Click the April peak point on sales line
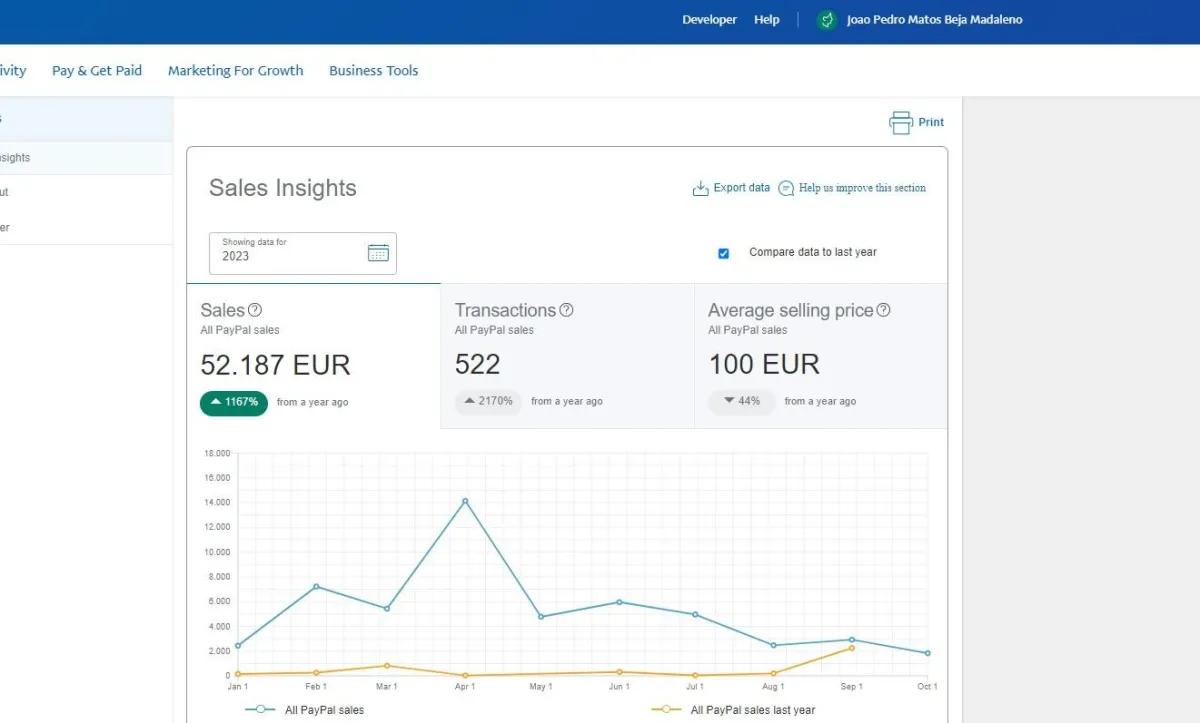 pyautogui.click(x=465, y=501)
